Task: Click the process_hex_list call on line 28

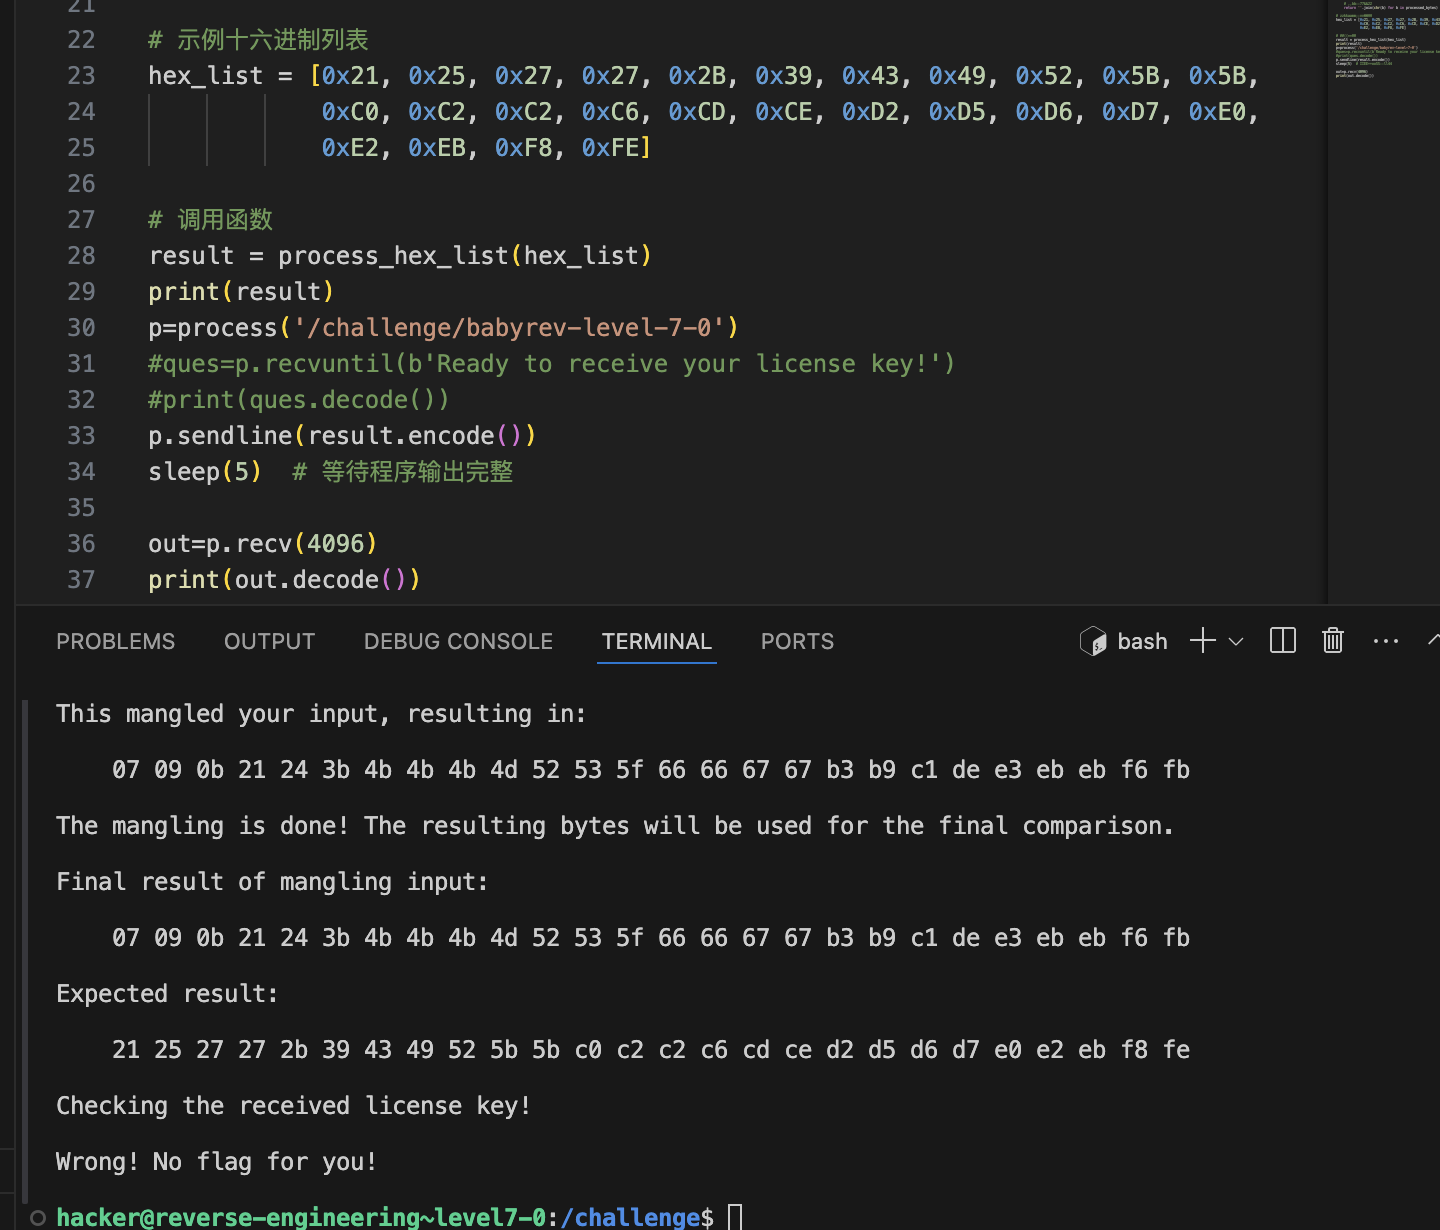Action: click(x=394, y=256)
